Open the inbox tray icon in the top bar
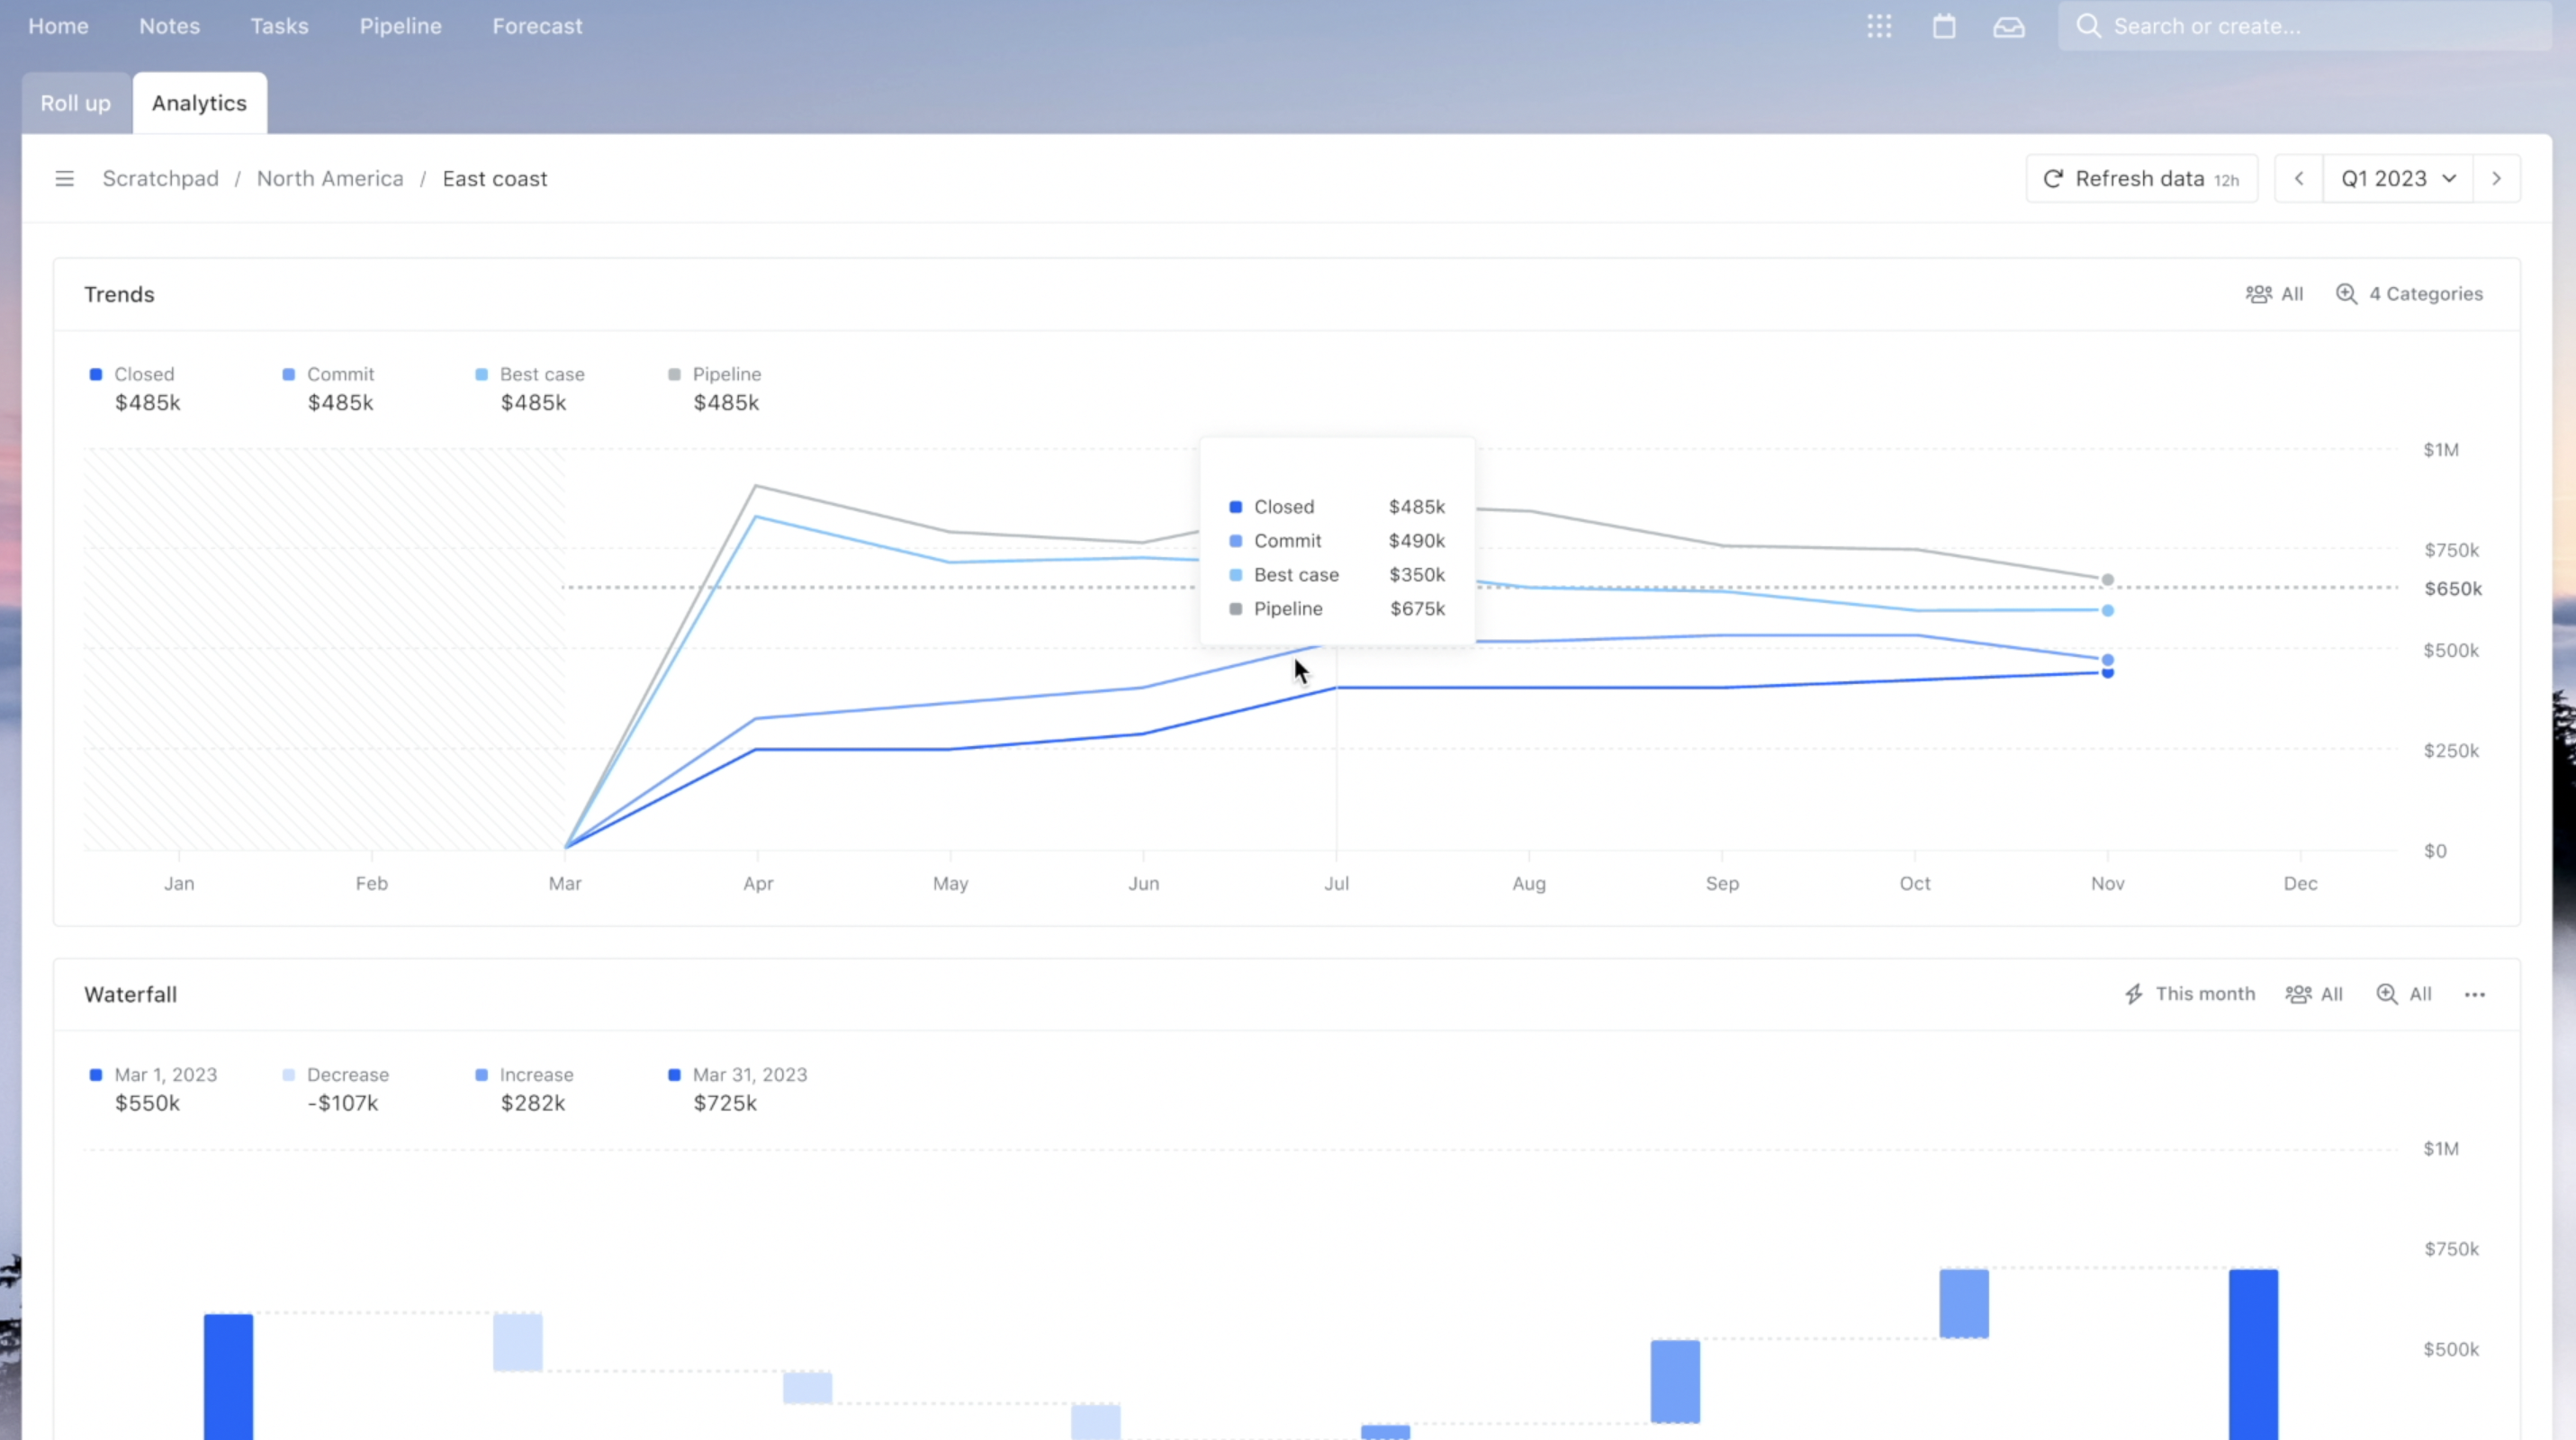 coord(2009,26)
